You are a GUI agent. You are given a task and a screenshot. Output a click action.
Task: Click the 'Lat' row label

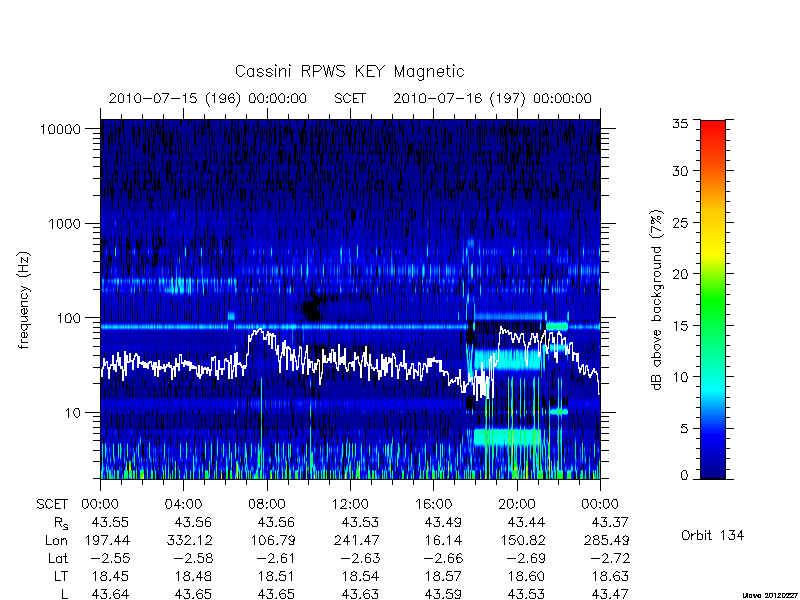coord(58,558)
